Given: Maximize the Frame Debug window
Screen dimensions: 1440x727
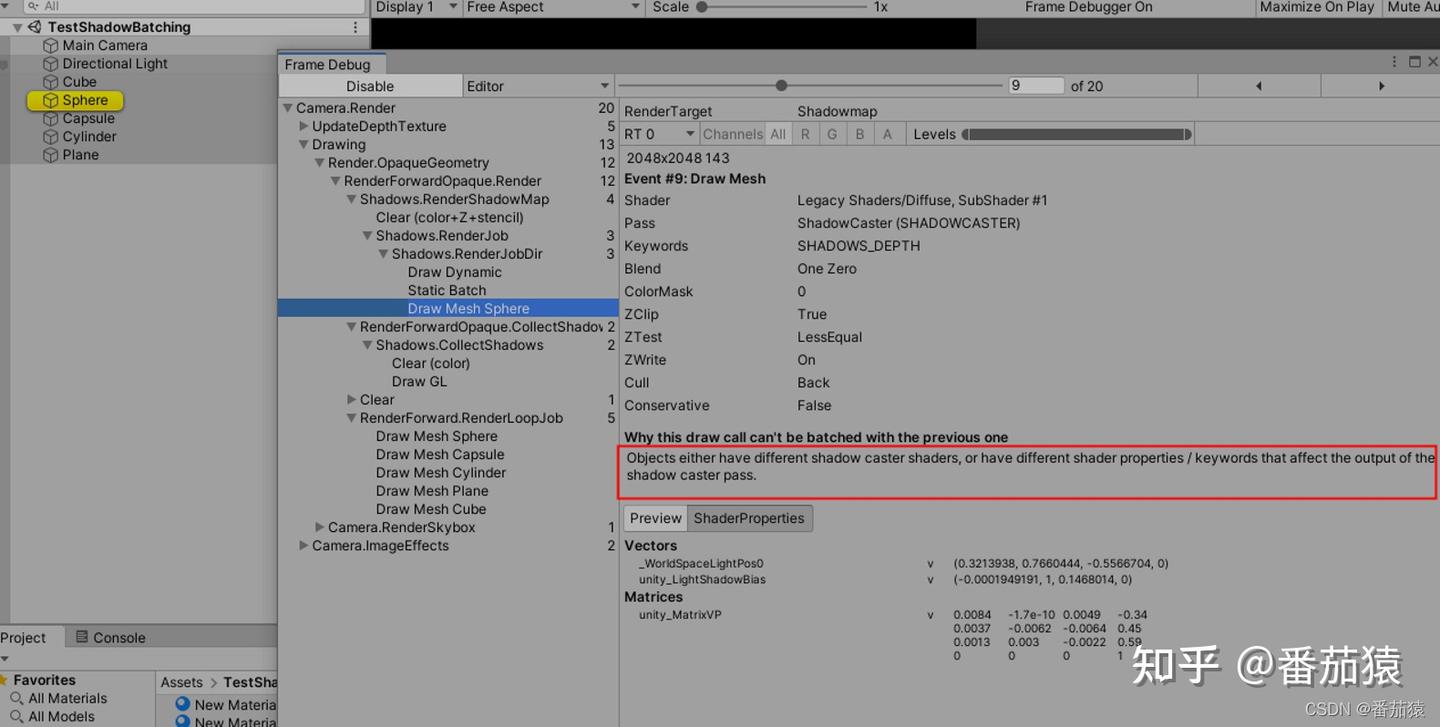Looking at the screenshot, I should [1414, 62].
